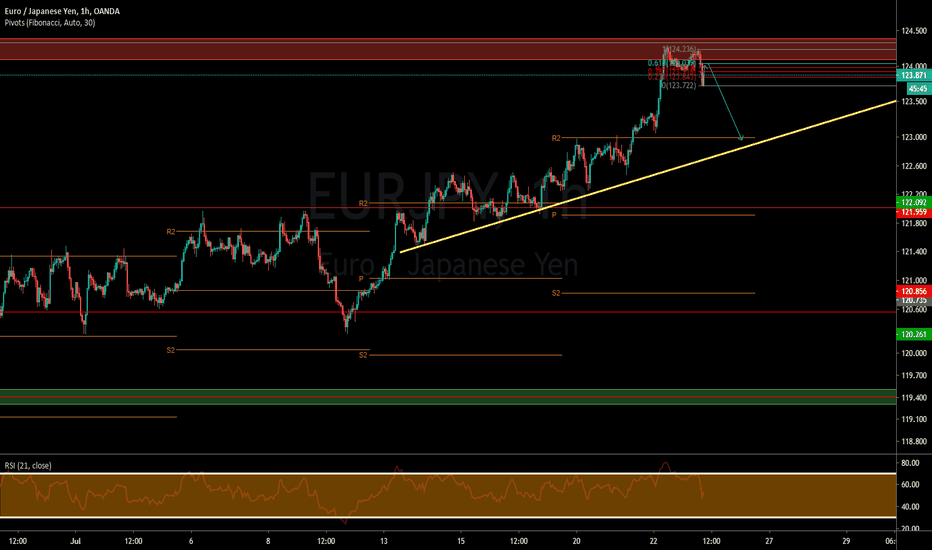Select the Pivots (Fibonacci, Auto, 30) indicator label
Image resolution: width=932 pixels, height=550 pixels.
click(49, 23)
